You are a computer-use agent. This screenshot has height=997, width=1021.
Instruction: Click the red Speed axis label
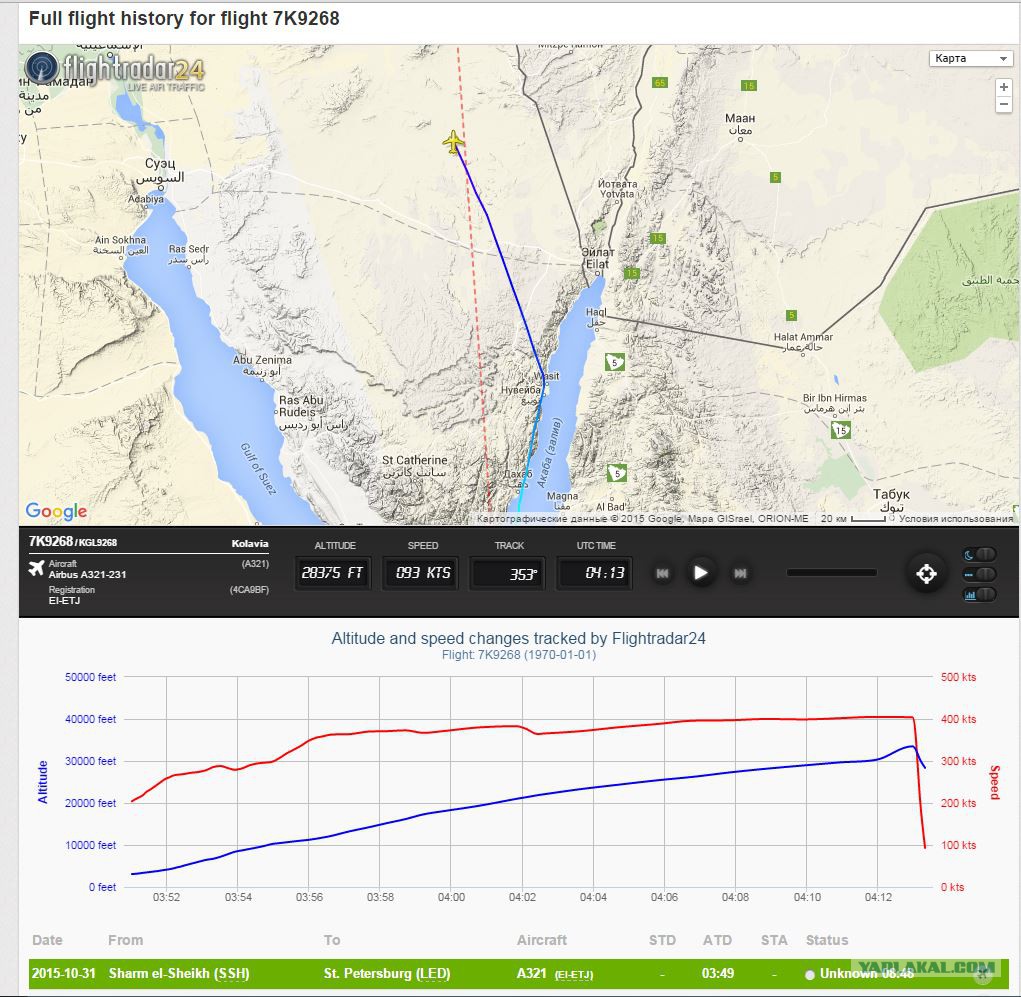coord(994,782)
